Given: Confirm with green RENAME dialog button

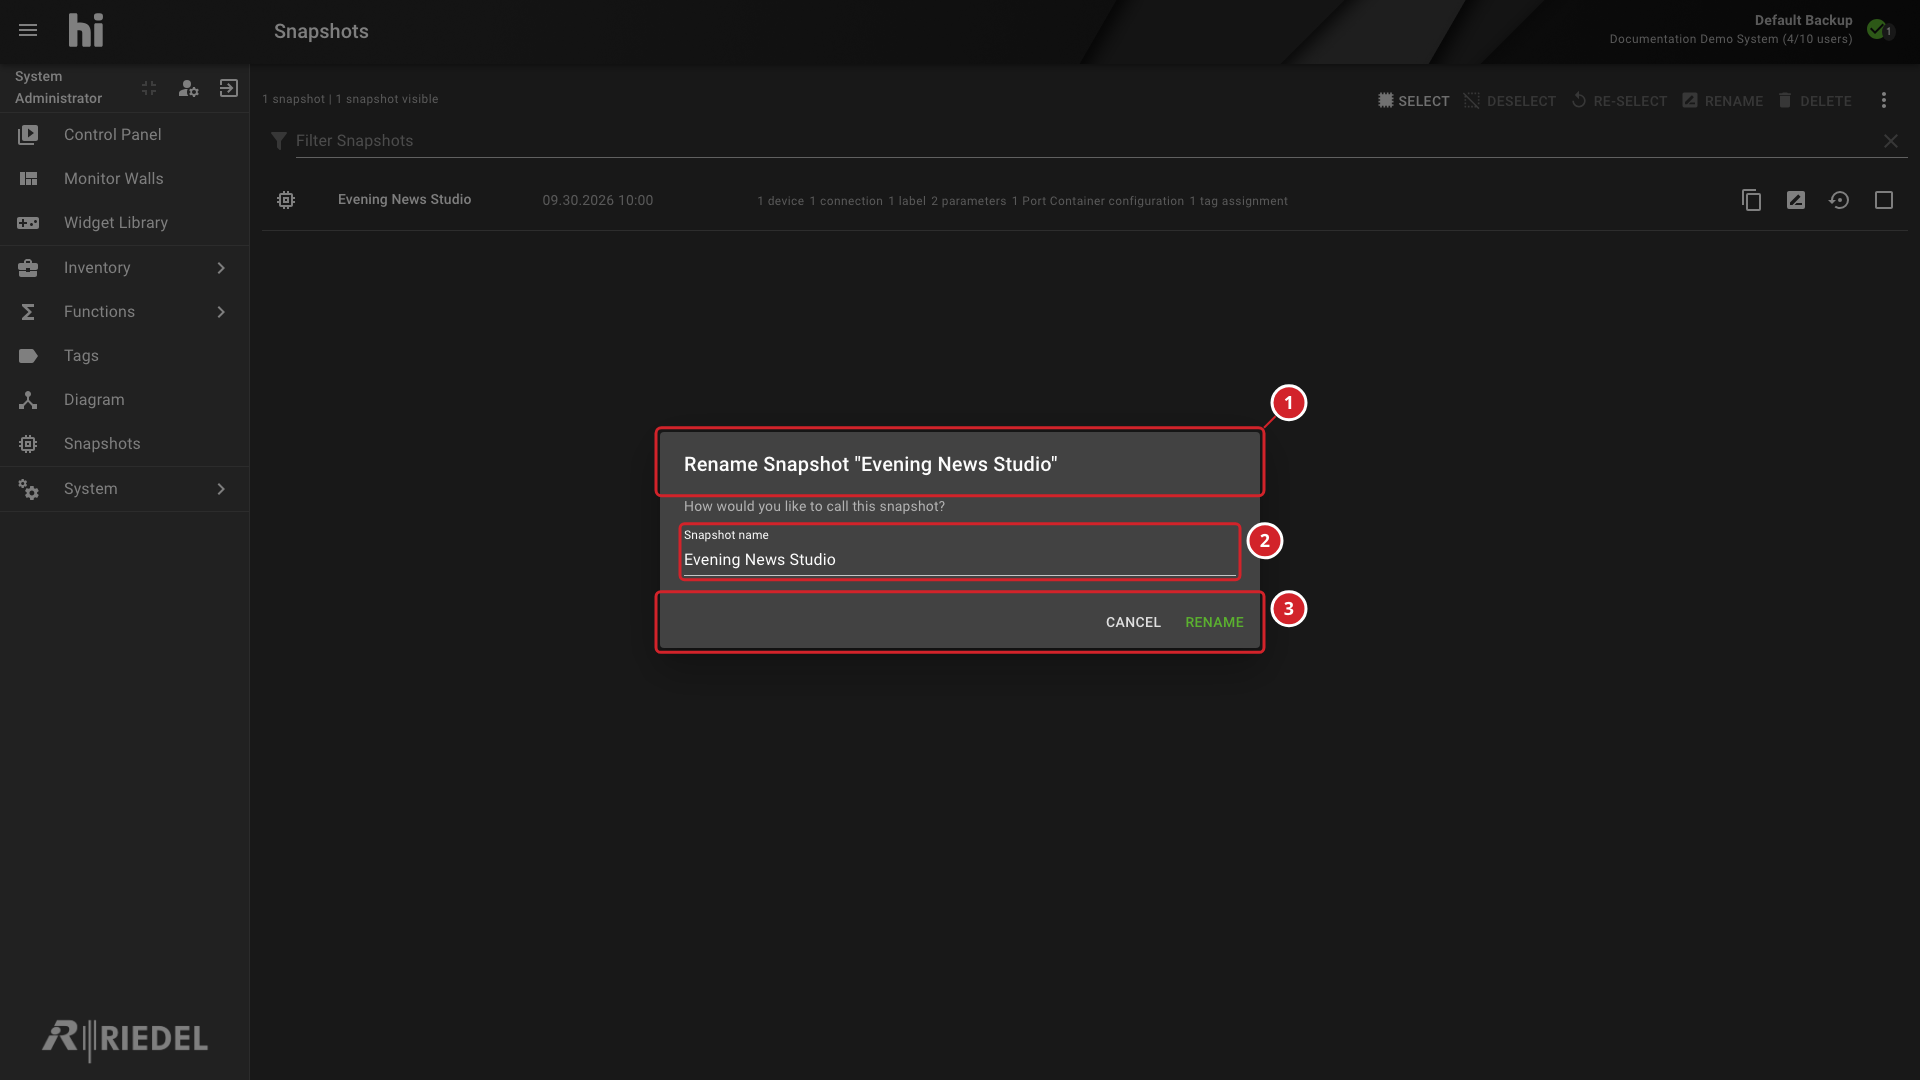Looking at the screenshot, I should tap(1214, 622).
